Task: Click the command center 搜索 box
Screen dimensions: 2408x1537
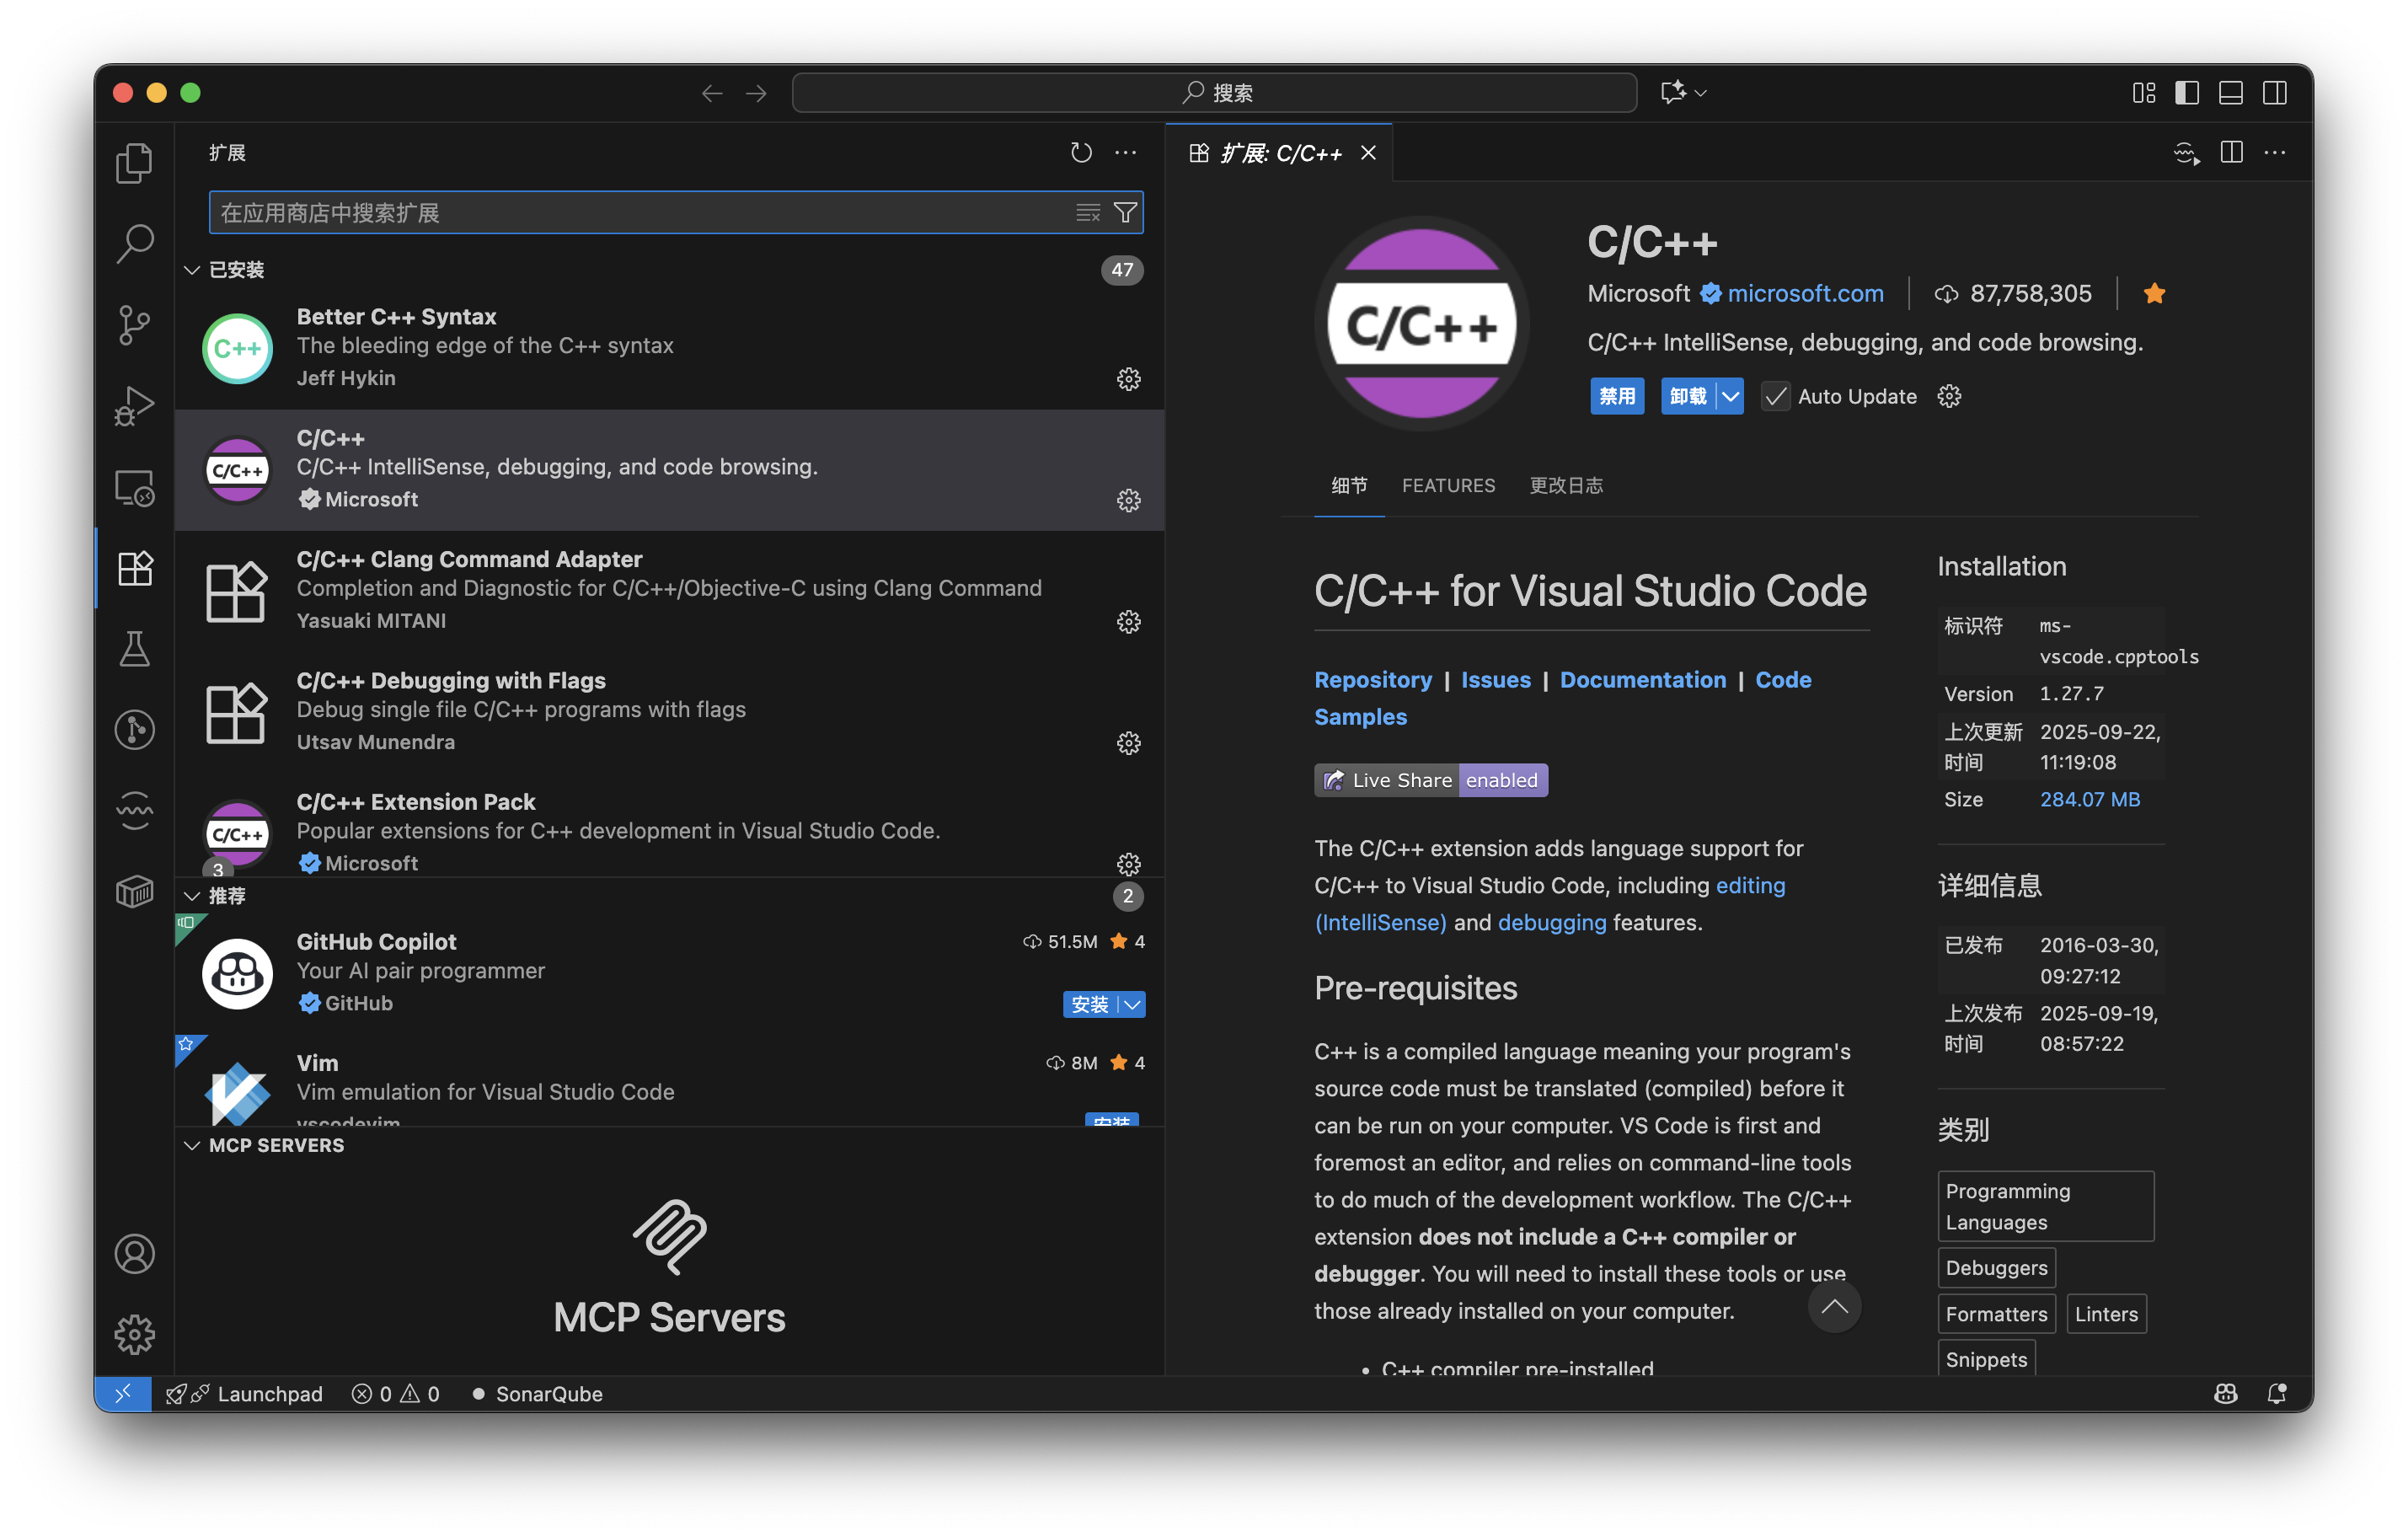Action: [1214, 93]
